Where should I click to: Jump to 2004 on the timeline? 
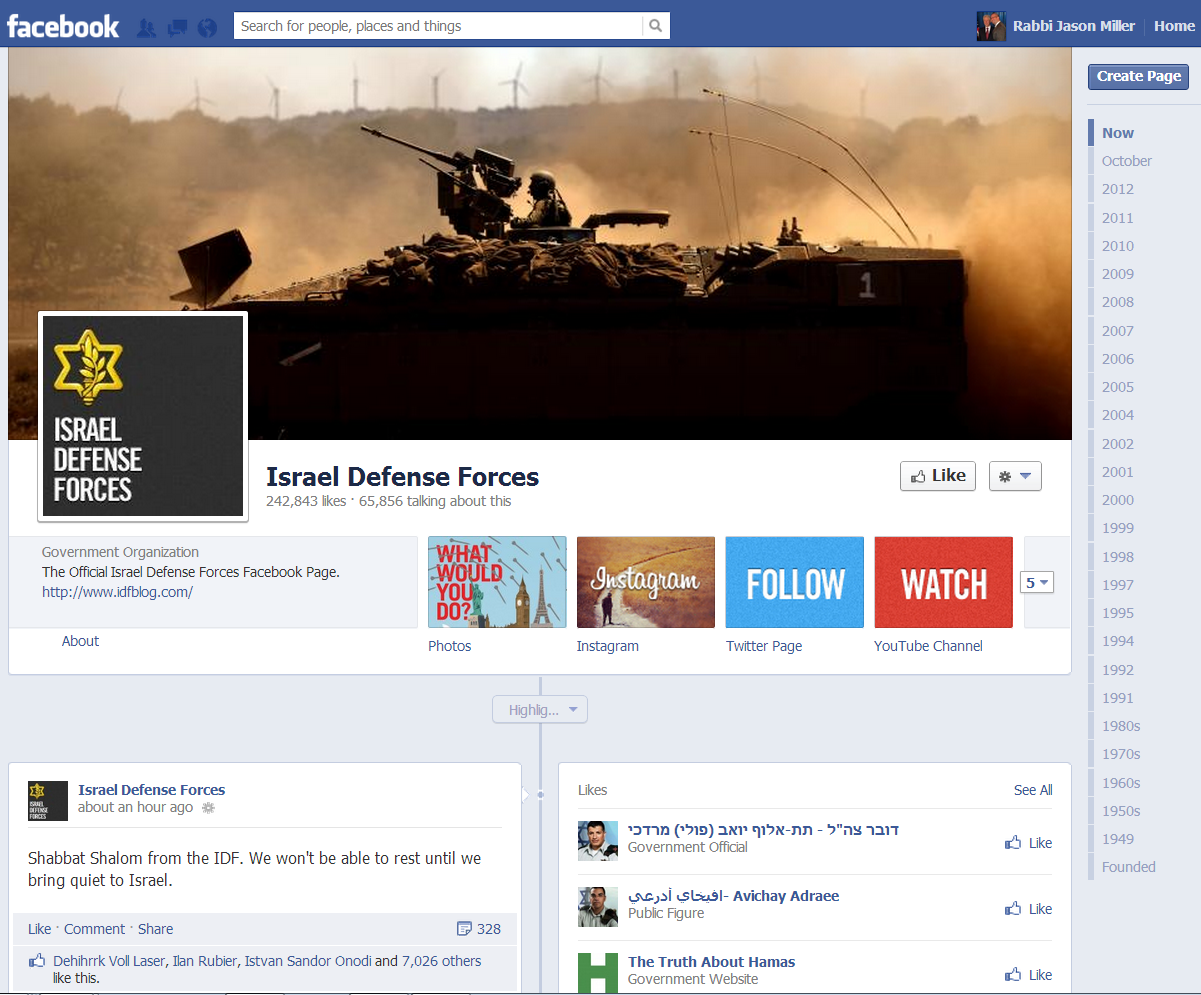(1118, 415)
